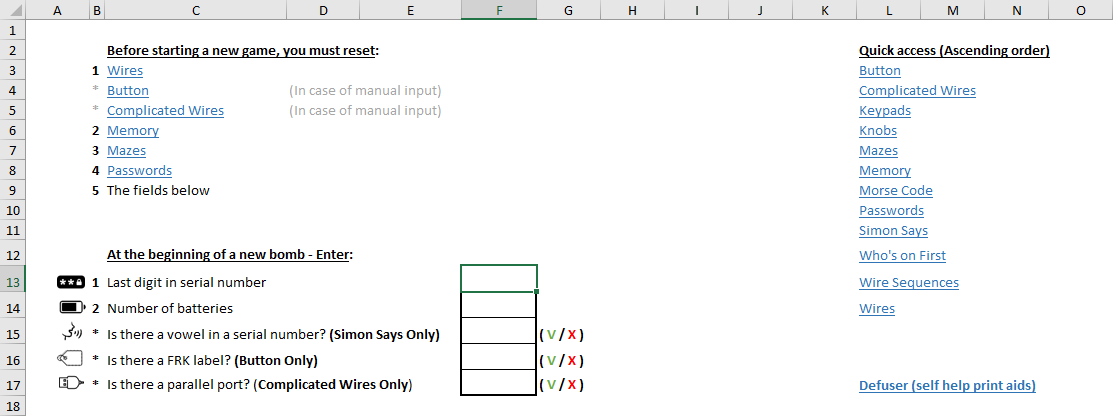
Task: Select column F header
Action: pyautogui.click(x=498, y=10)
